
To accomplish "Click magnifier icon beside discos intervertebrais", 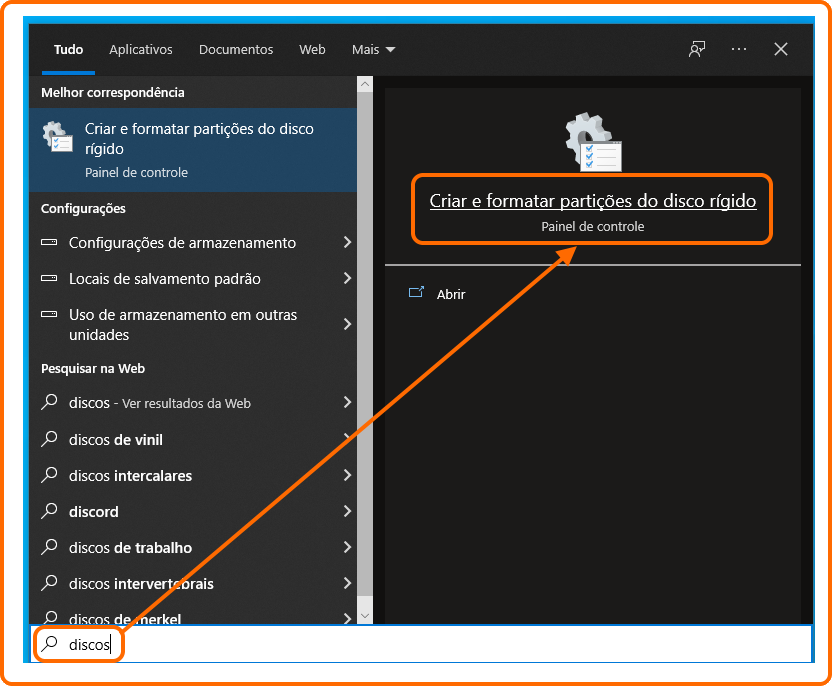I will (x=49, y=583).
